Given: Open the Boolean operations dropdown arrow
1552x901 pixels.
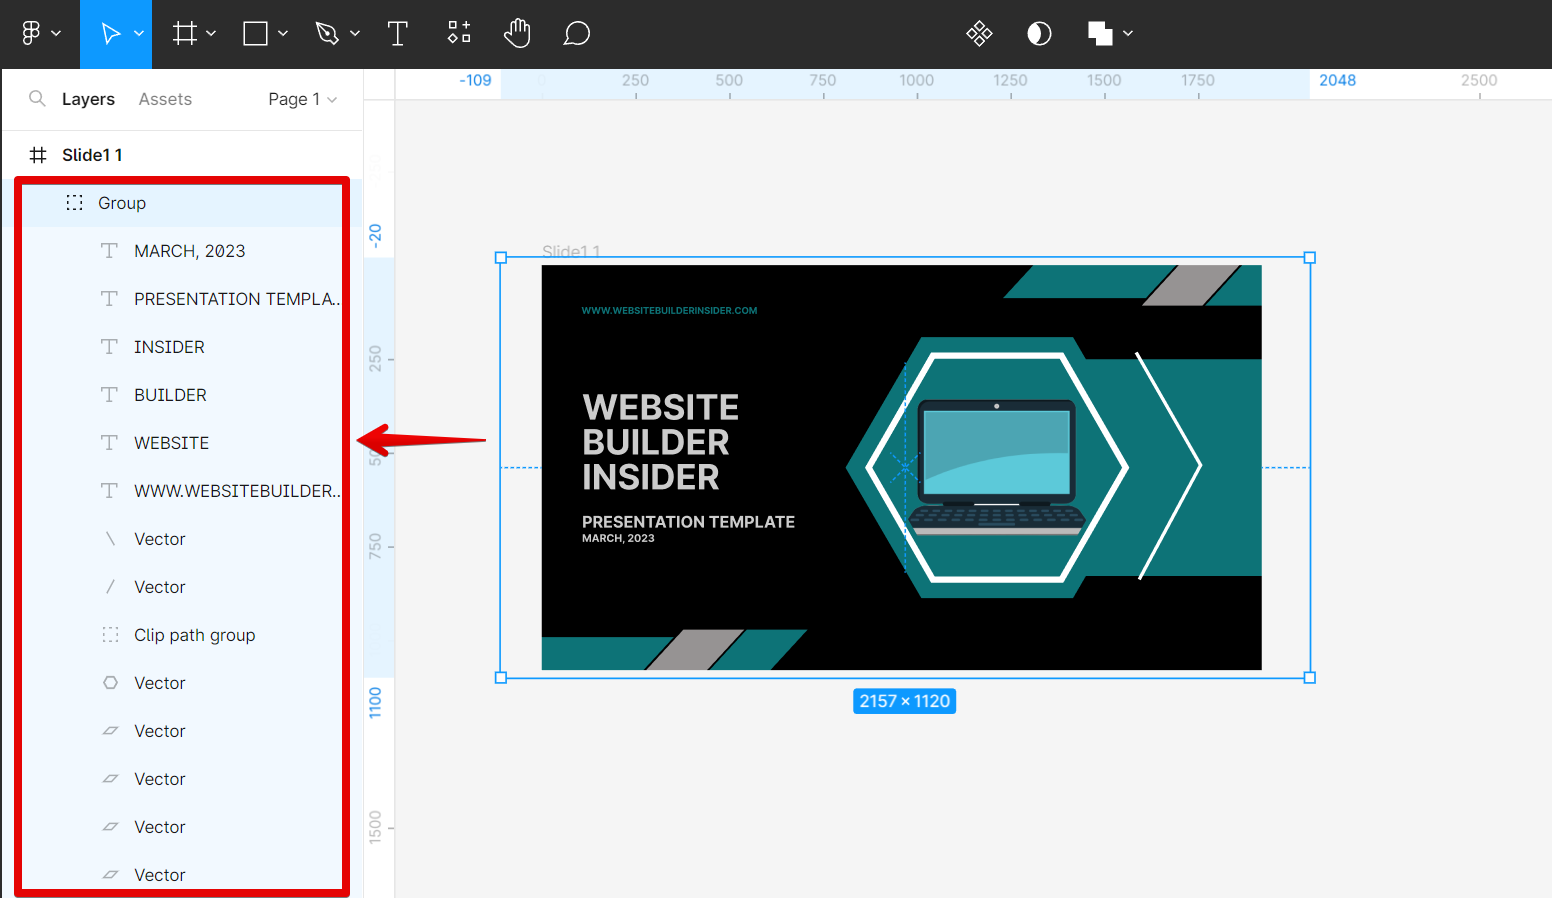Looking at the screenshot, I should [x=1128, y=34].
